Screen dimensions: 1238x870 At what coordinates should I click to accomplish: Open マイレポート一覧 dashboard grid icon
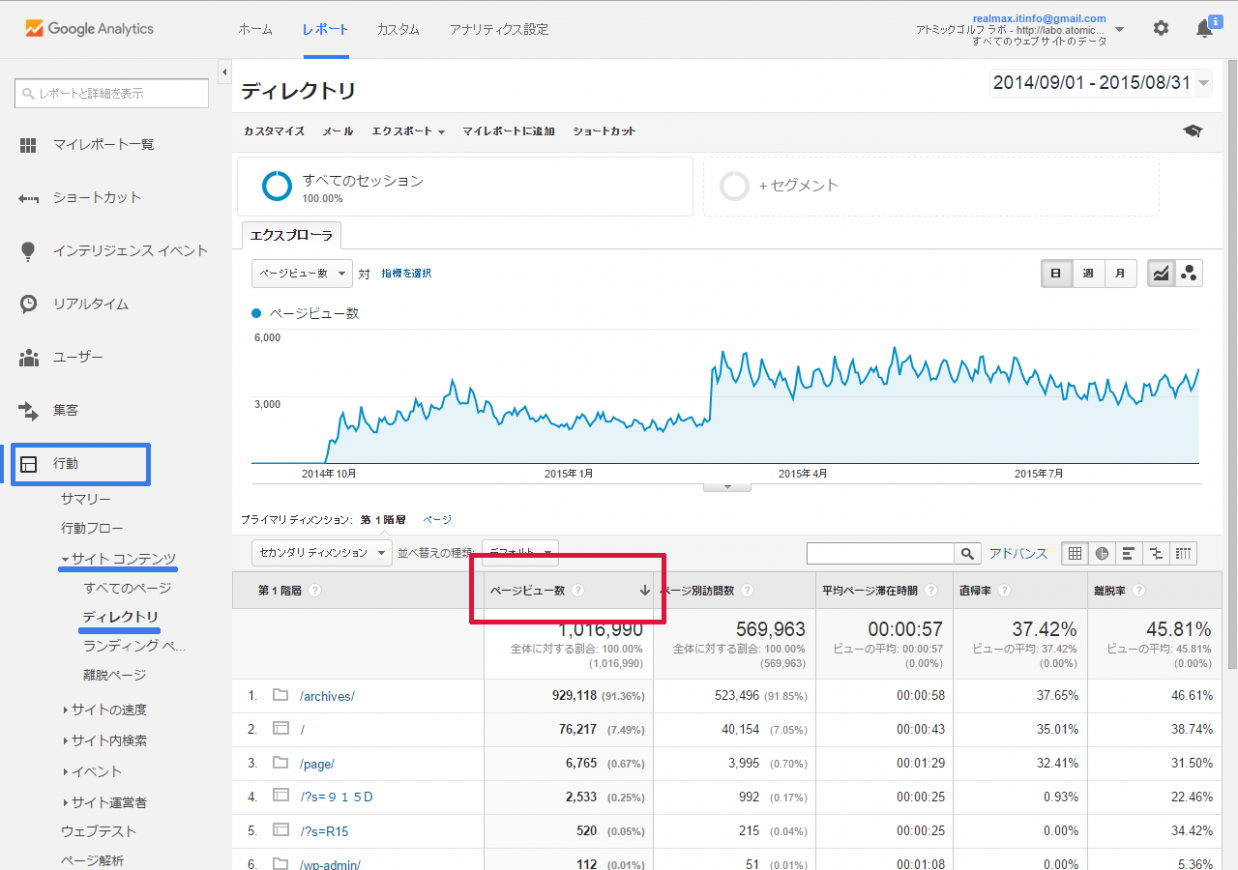(x=28, y=145)
